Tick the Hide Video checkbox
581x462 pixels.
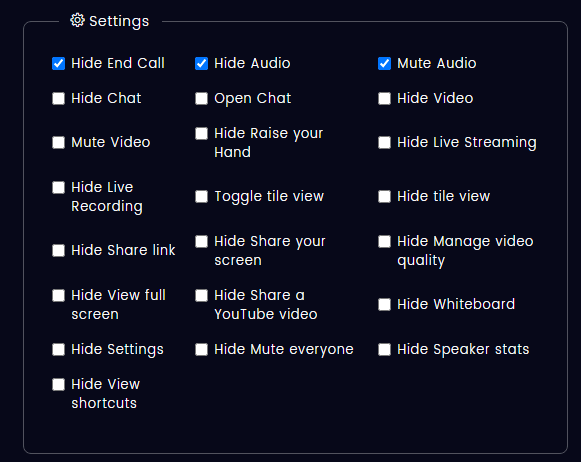385,99
